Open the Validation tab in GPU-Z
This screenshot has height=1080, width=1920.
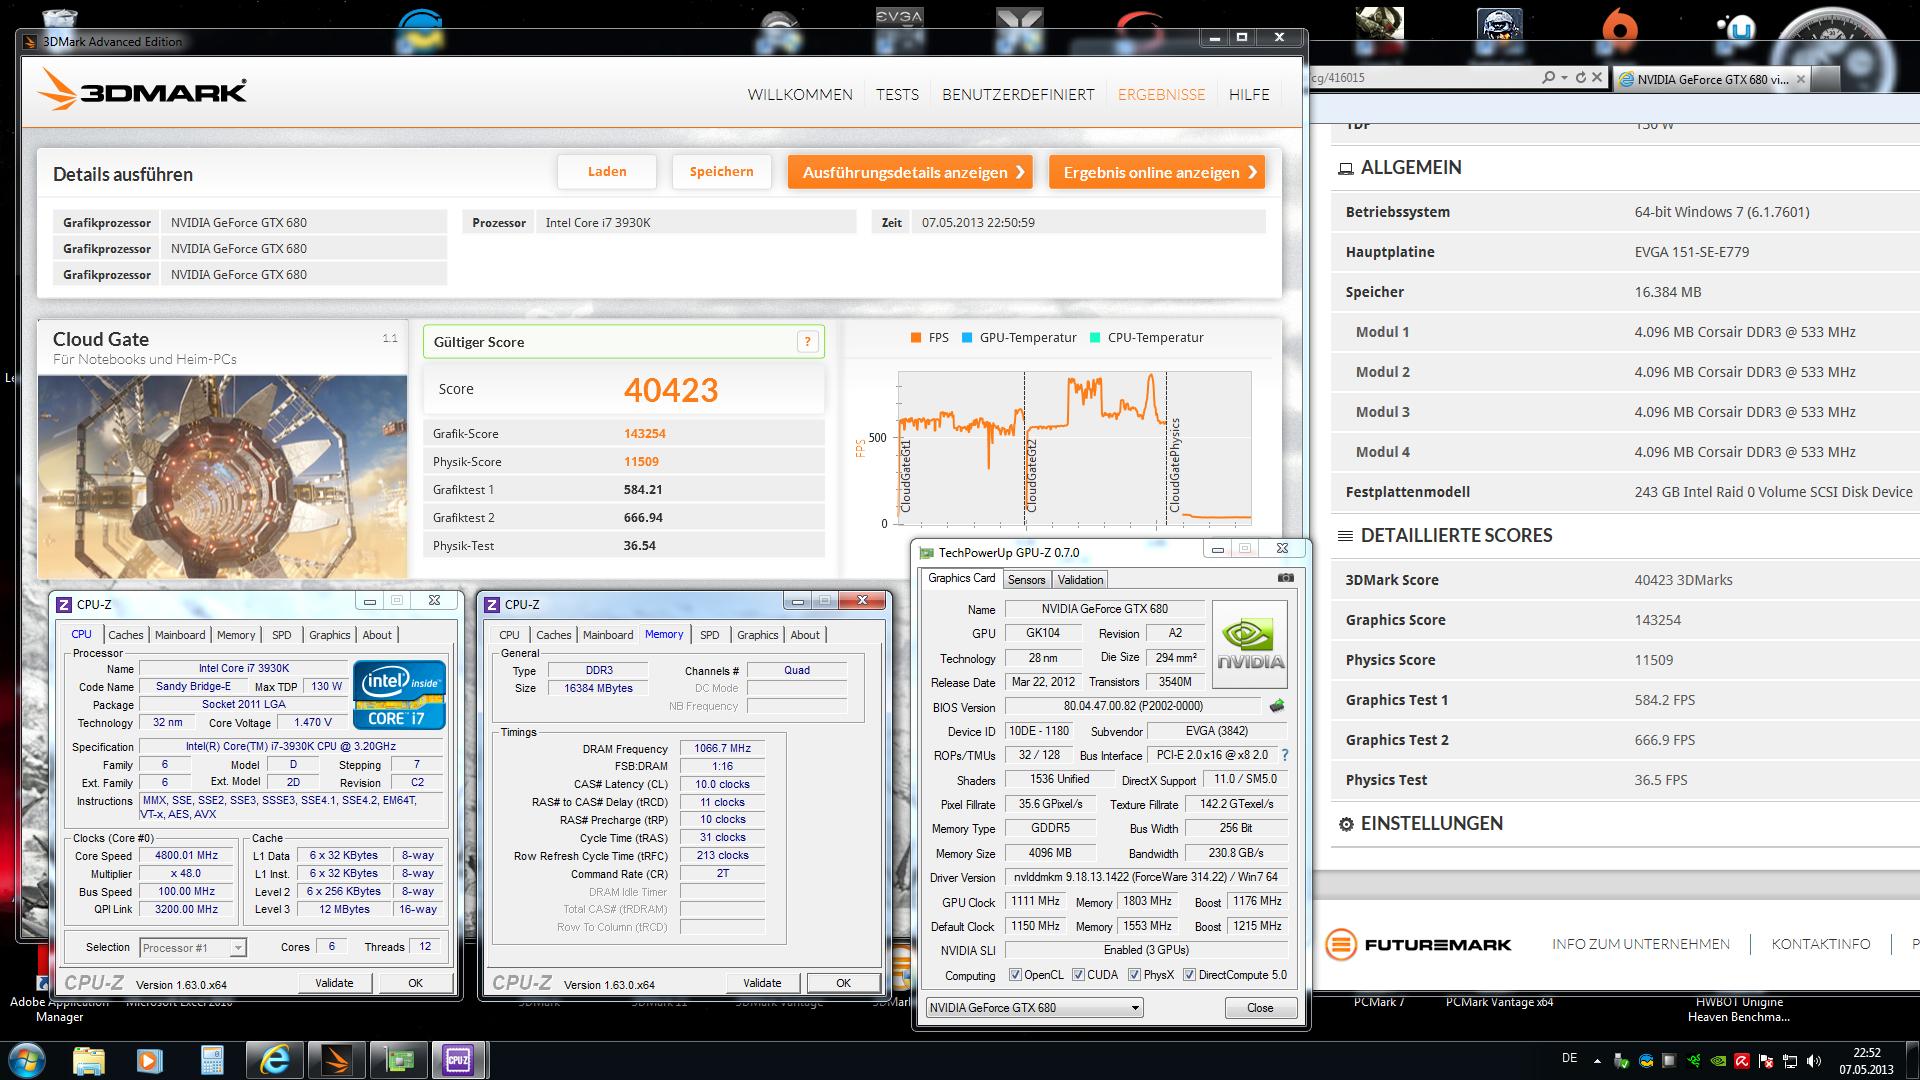pos(1080,580)
